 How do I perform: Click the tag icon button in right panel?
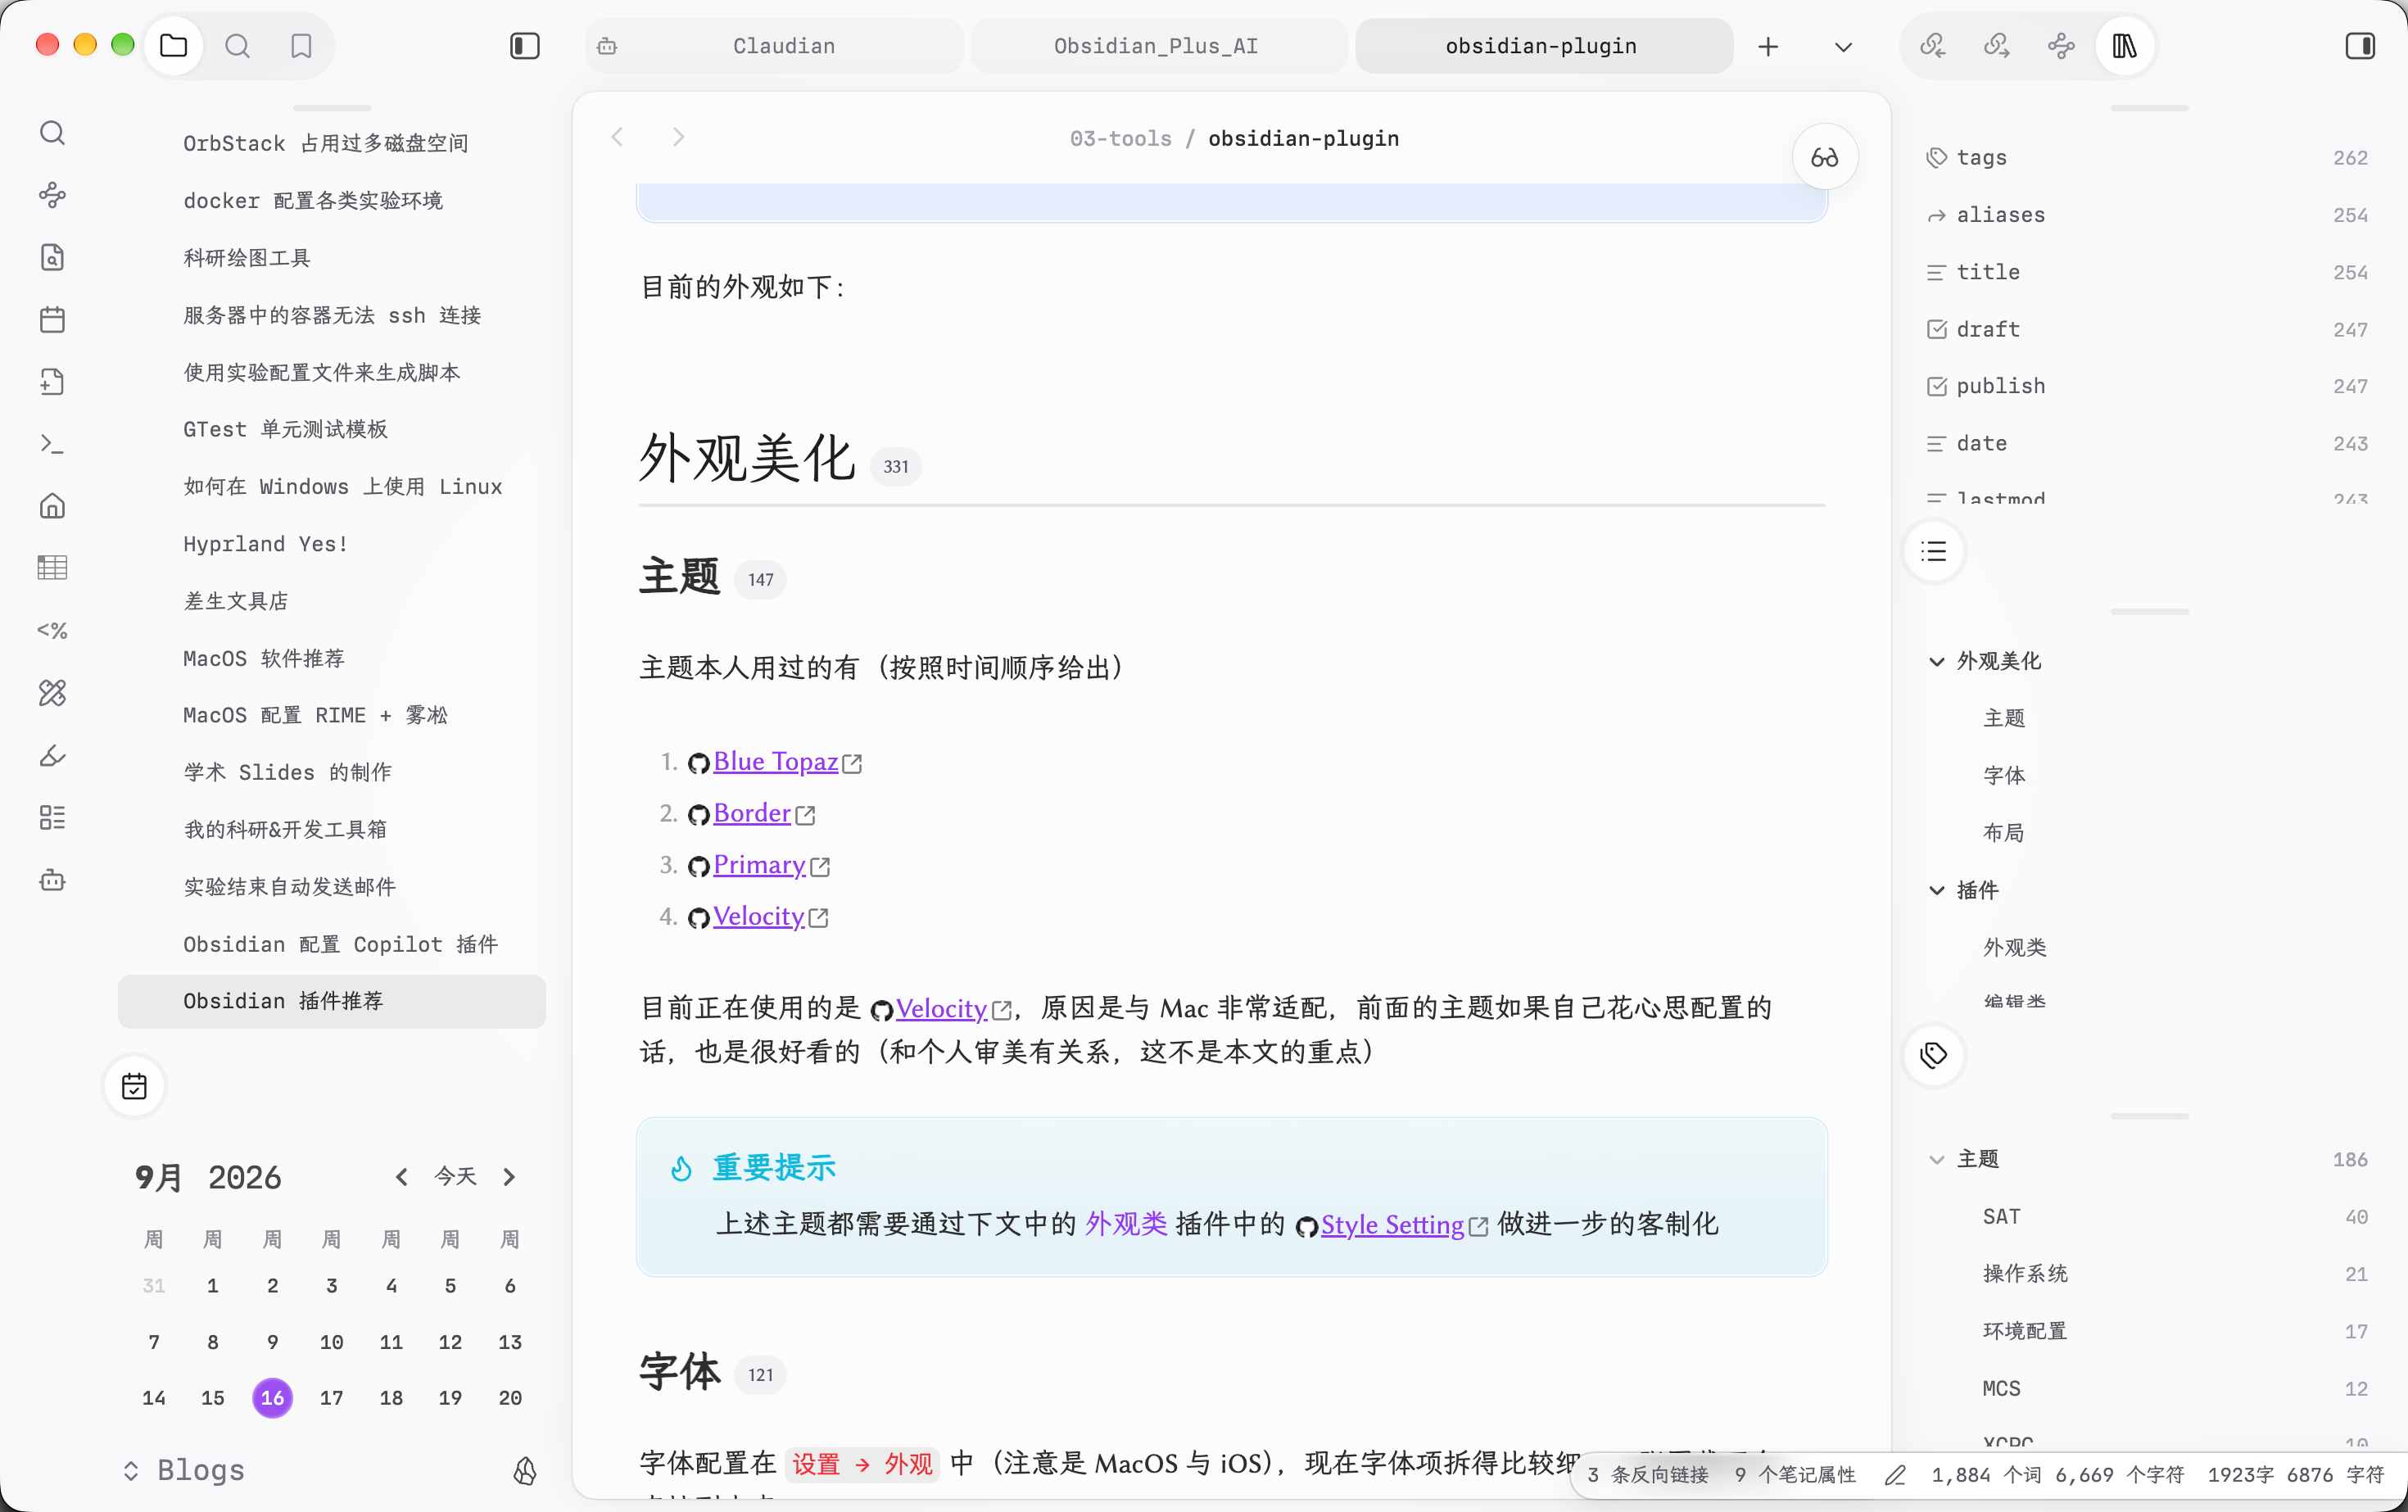tap(1934, 1055)
